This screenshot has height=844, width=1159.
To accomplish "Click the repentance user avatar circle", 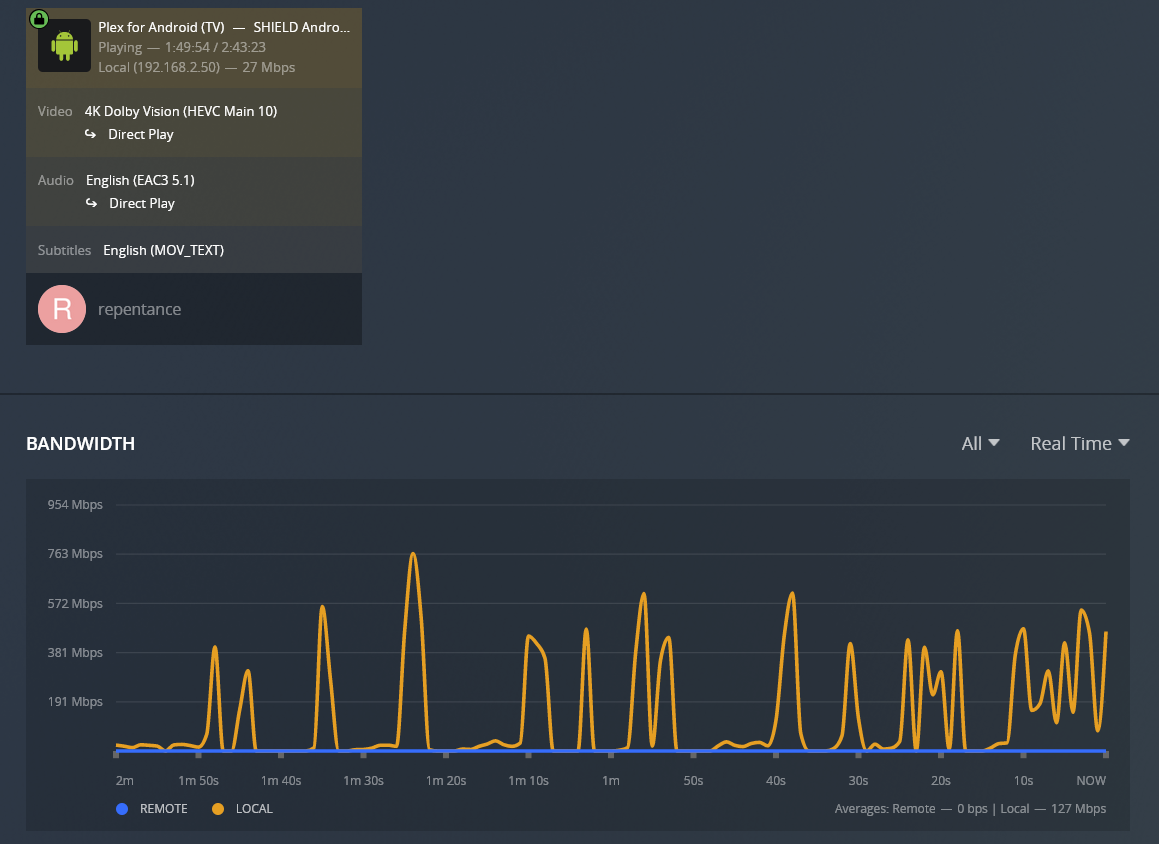I will click(x=61, y=309).
